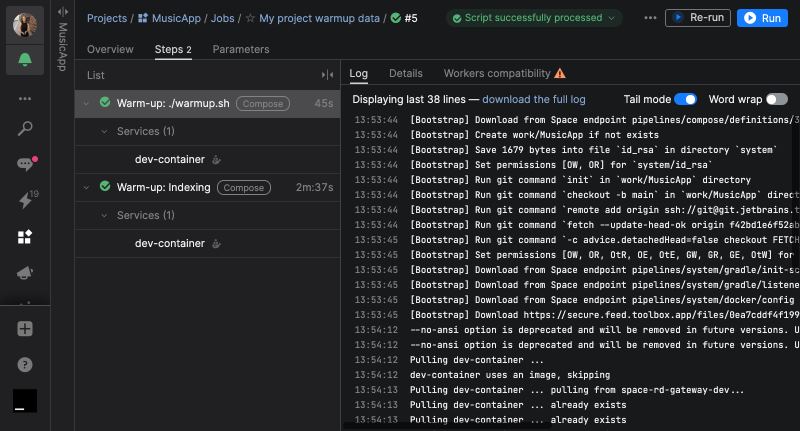The width and height of the screenshot is (800, 431).
Task: Click the plus add-new icon in sidebar
Action: 24,328
